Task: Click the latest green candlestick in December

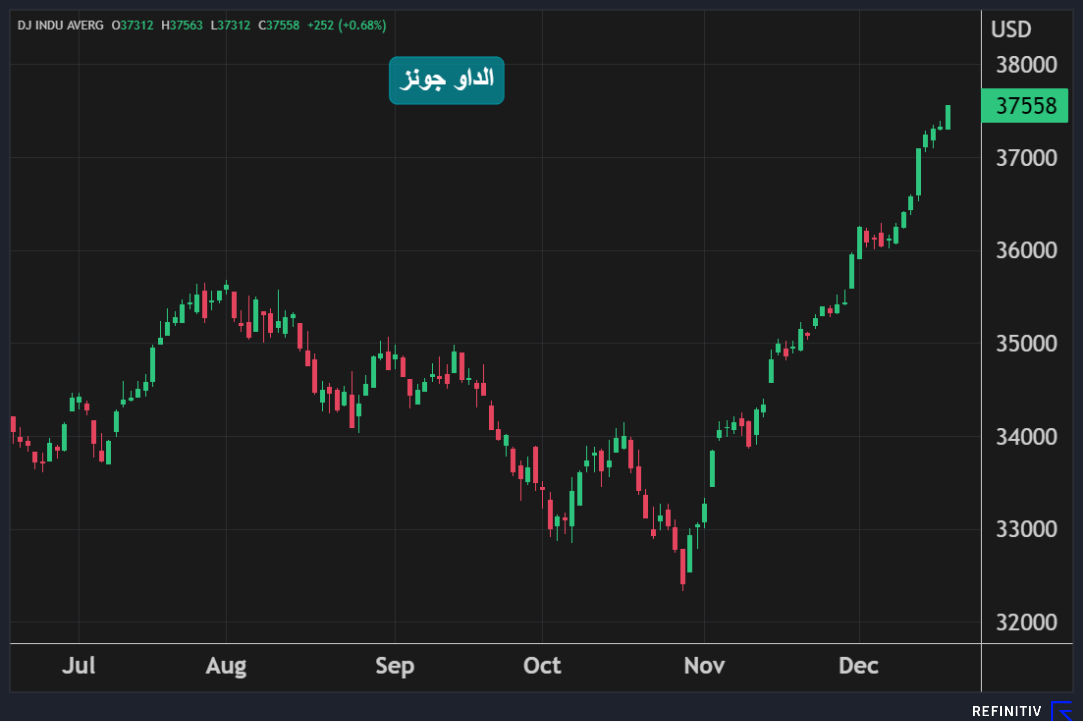Action: 947,117
